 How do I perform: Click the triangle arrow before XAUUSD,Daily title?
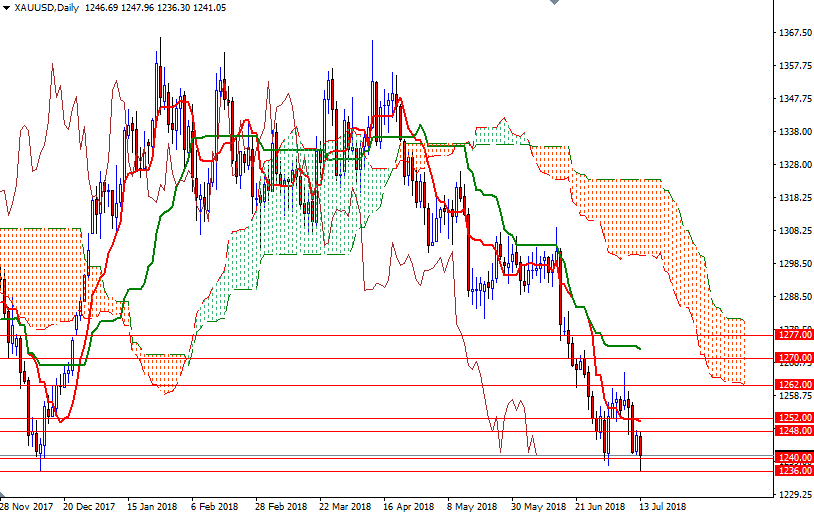pyautogui.click(x=6, y=8)
